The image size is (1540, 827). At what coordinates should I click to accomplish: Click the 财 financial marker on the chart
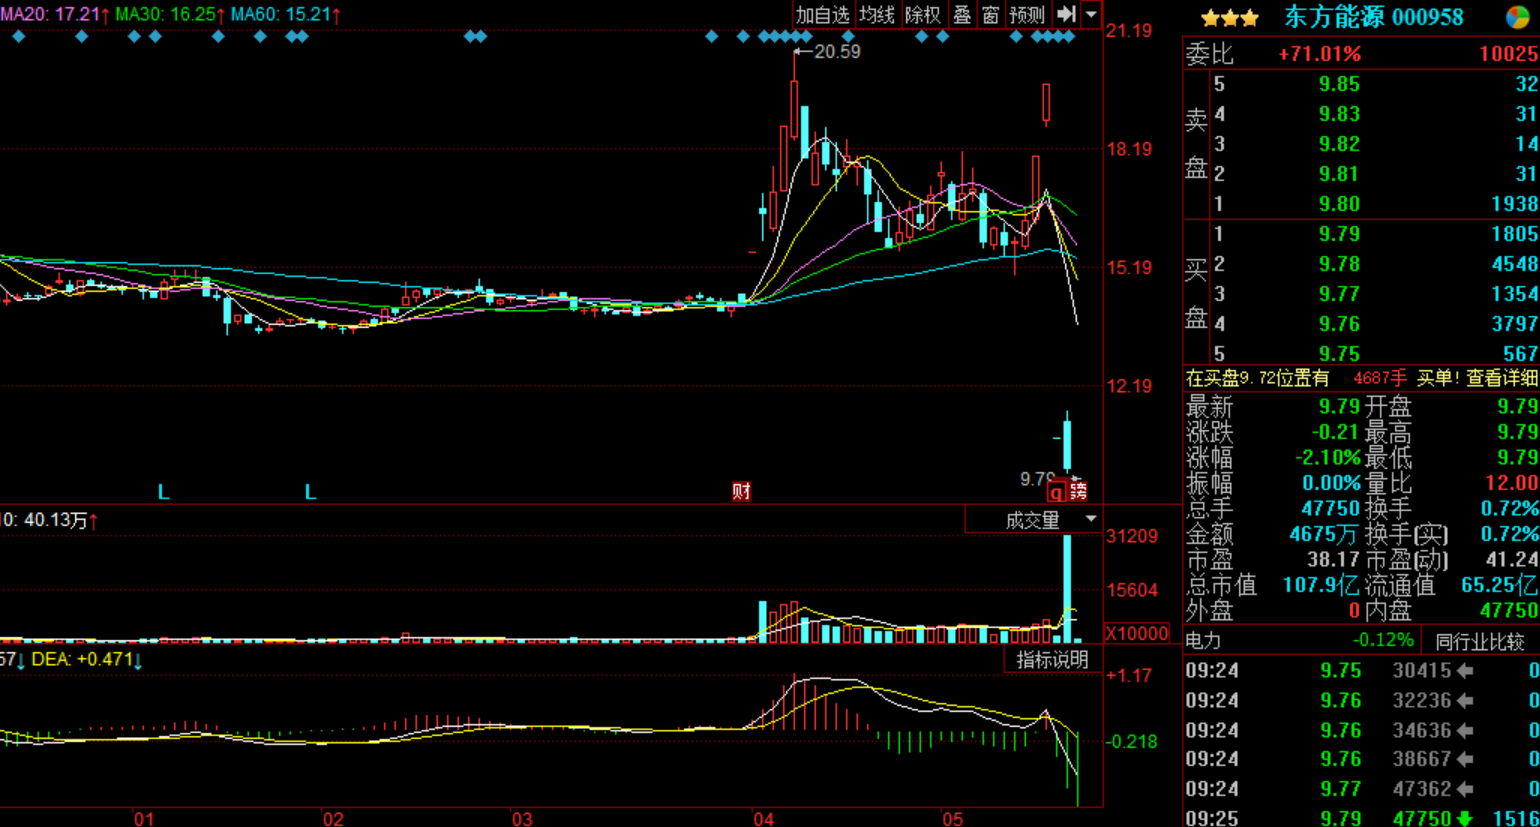(741, 491)
